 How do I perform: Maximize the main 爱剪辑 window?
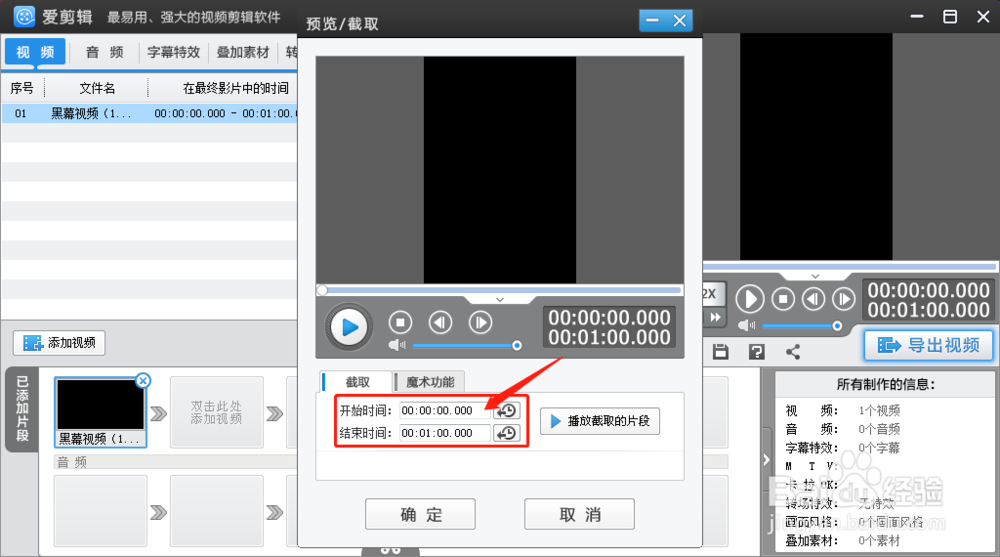(x=950, y=16)
